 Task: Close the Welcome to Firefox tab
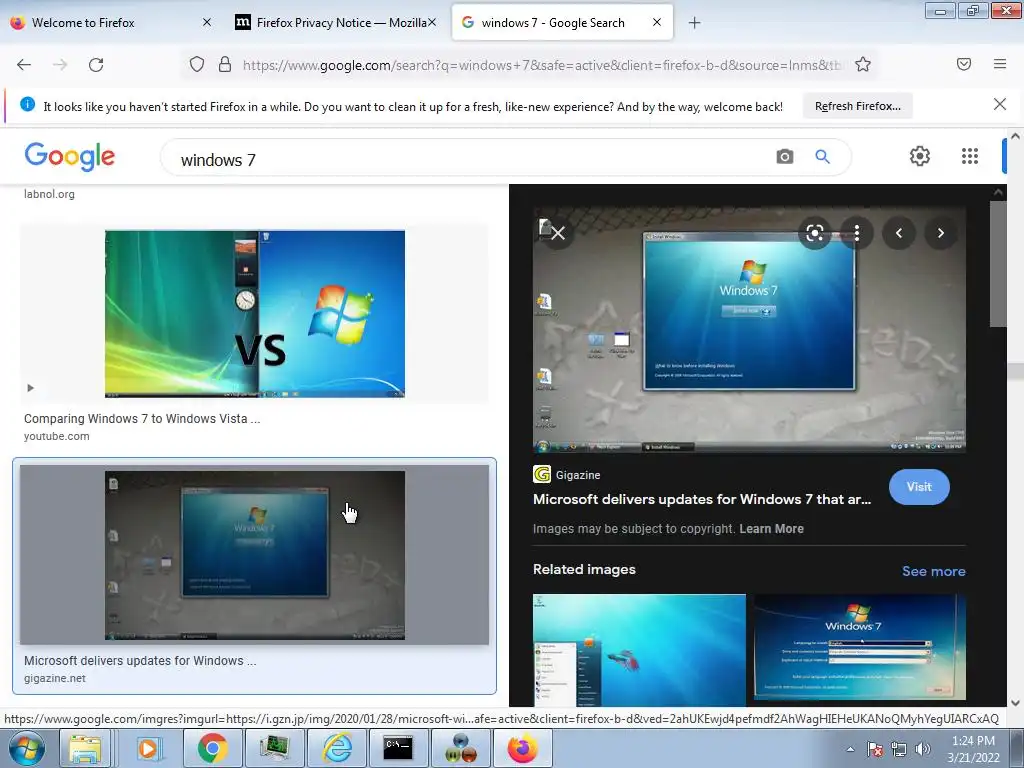[x=207, y=22]
